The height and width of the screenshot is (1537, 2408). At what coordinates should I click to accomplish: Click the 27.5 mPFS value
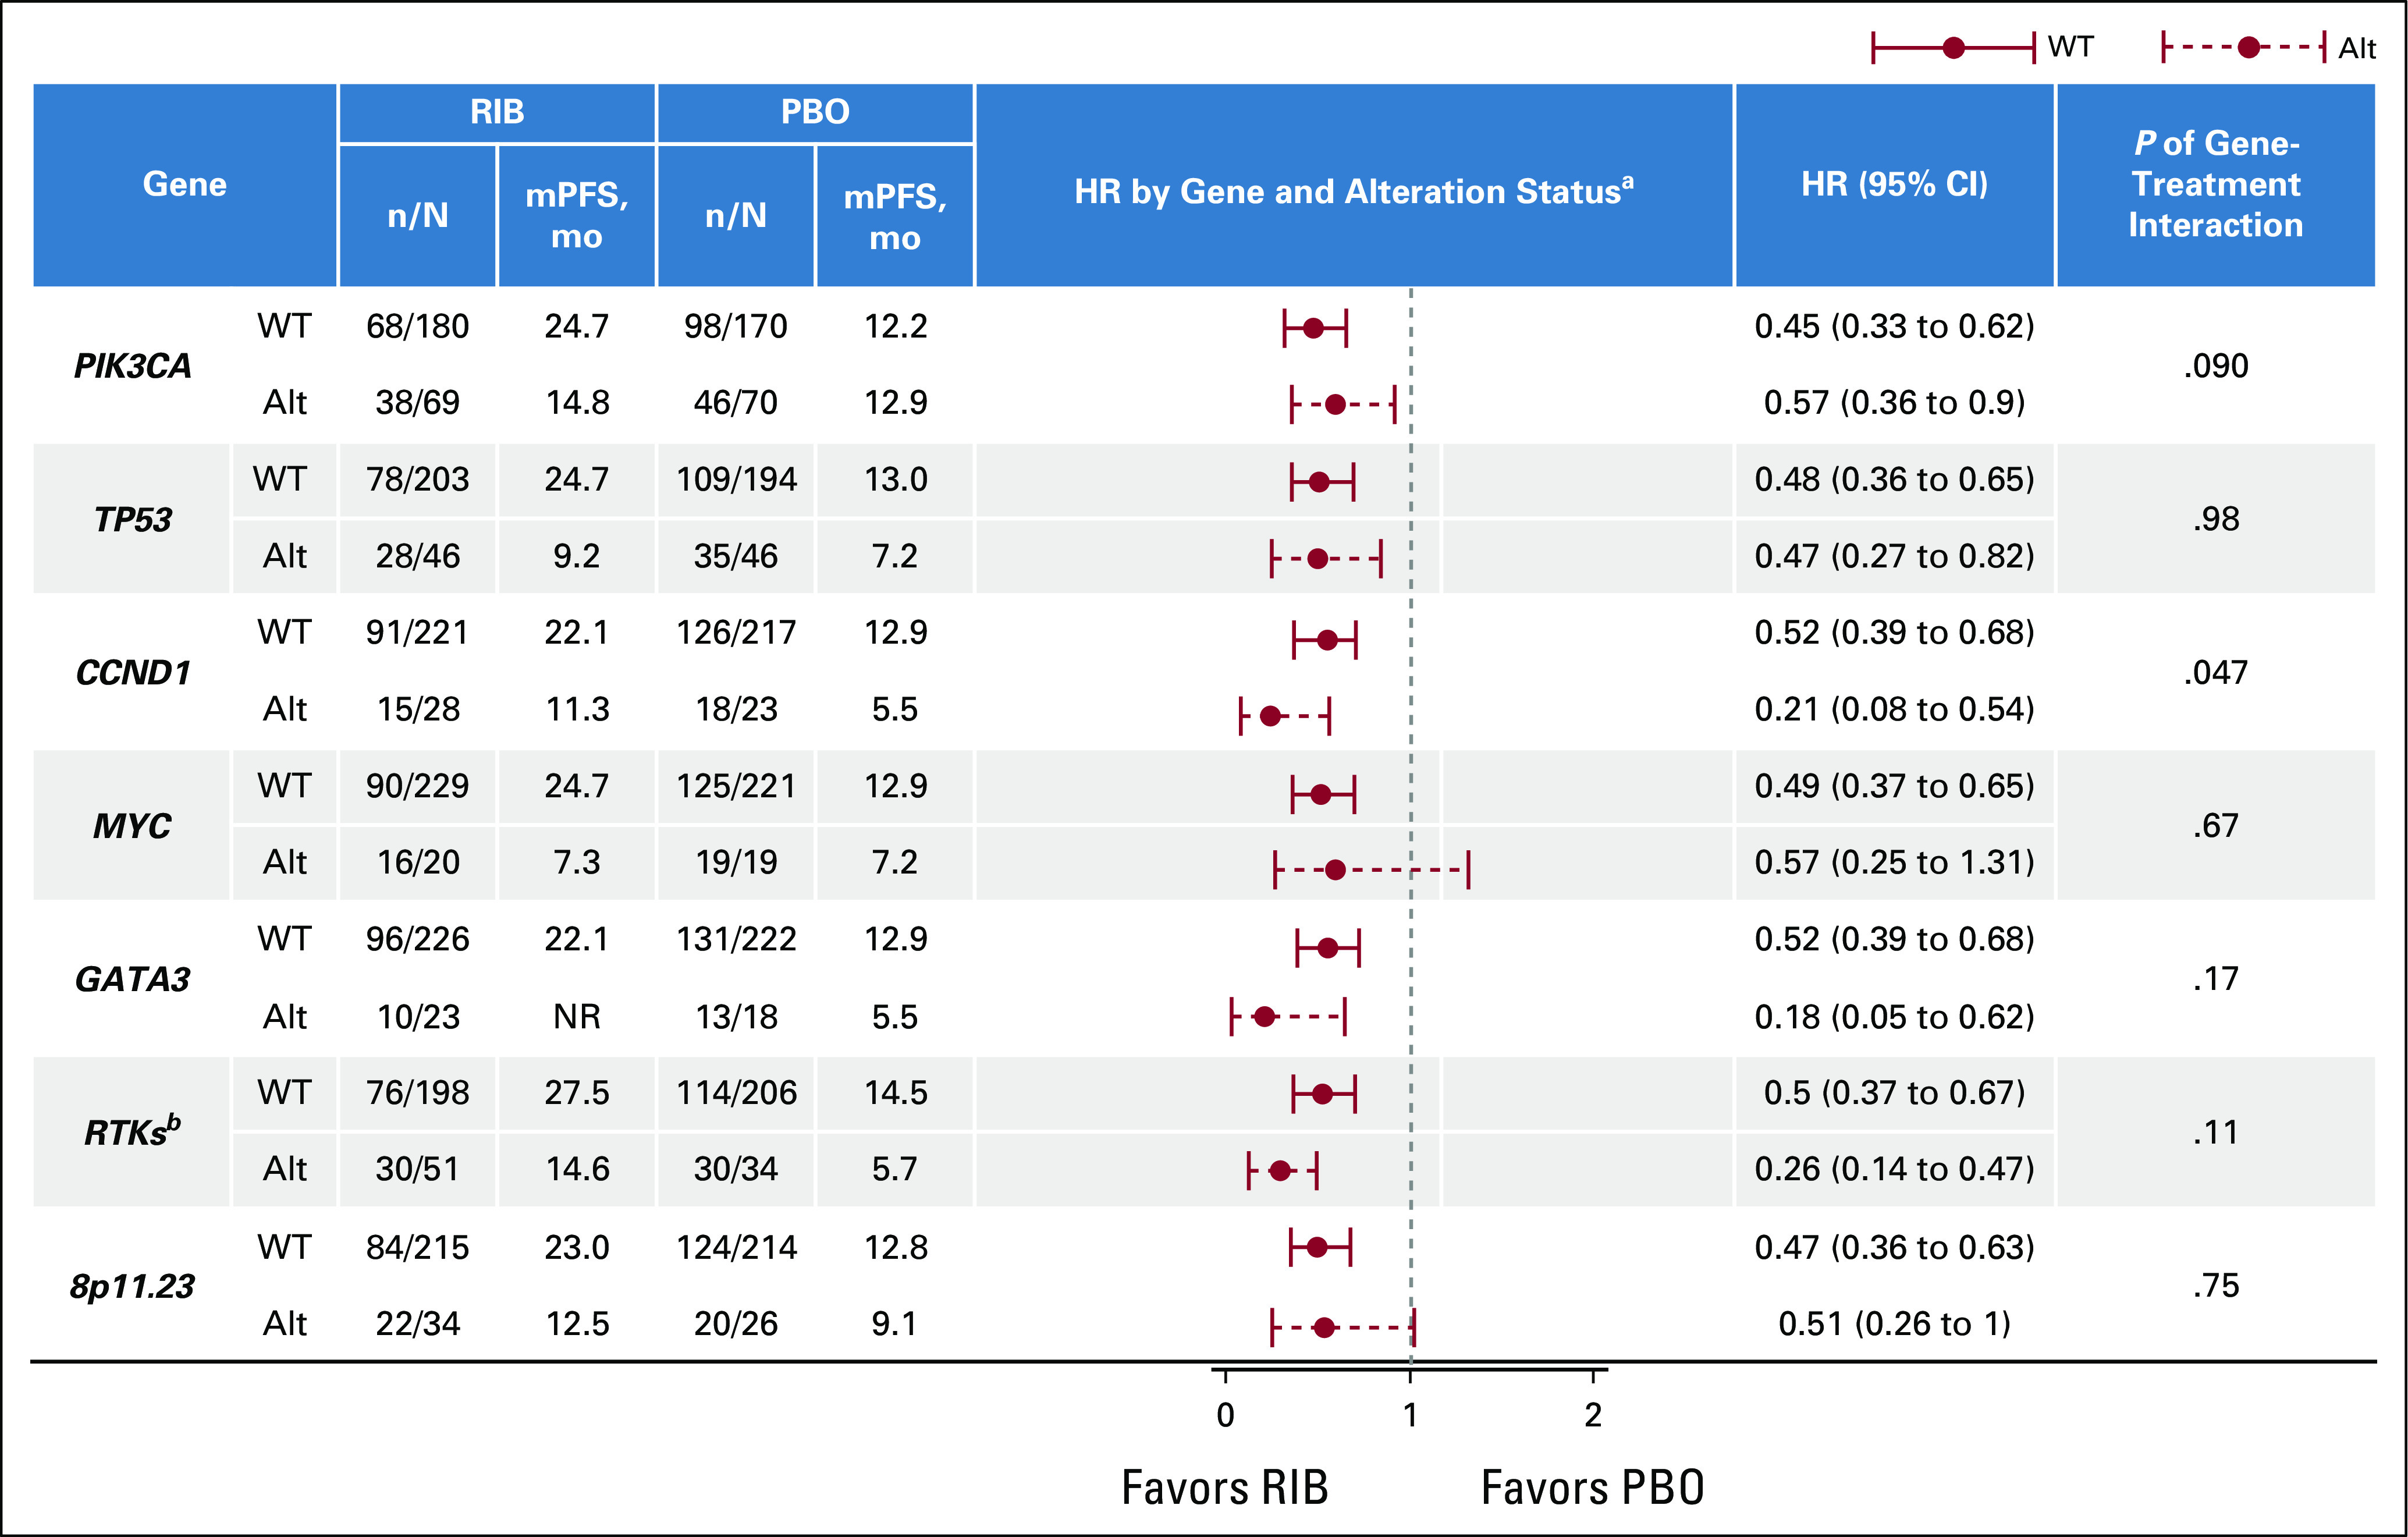[x=577, y=1092]
